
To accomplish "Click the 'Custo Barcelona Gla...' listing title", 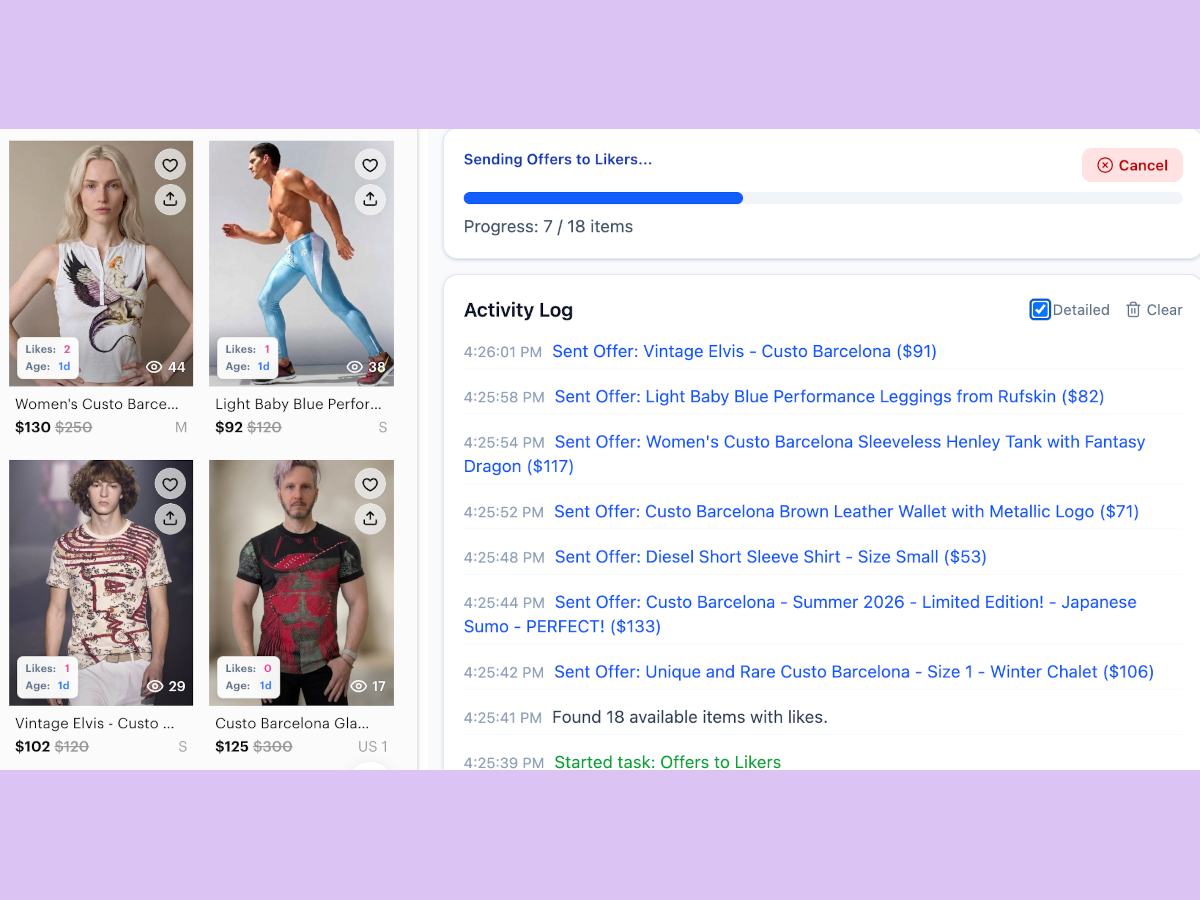I will click(292, 723).
